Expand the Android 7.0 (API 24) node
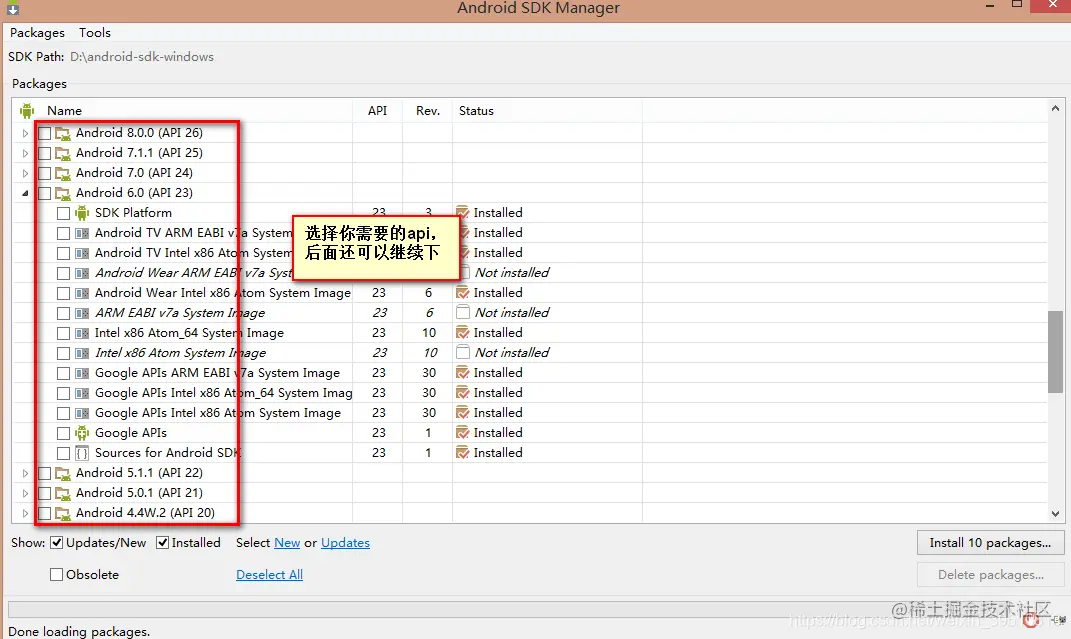1071x639 pixels. click(x=25, y=173)
